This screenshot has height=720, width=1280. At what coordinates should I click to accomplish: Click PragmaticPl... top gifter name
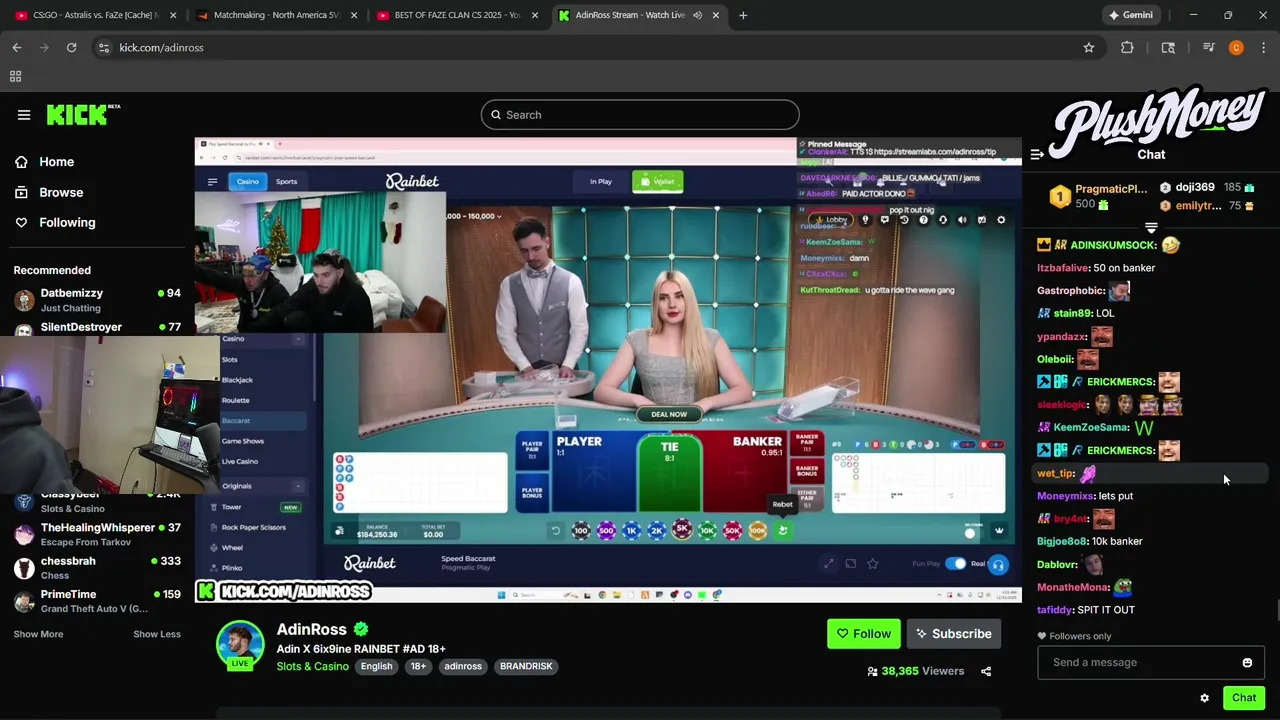coord(1111,189)
